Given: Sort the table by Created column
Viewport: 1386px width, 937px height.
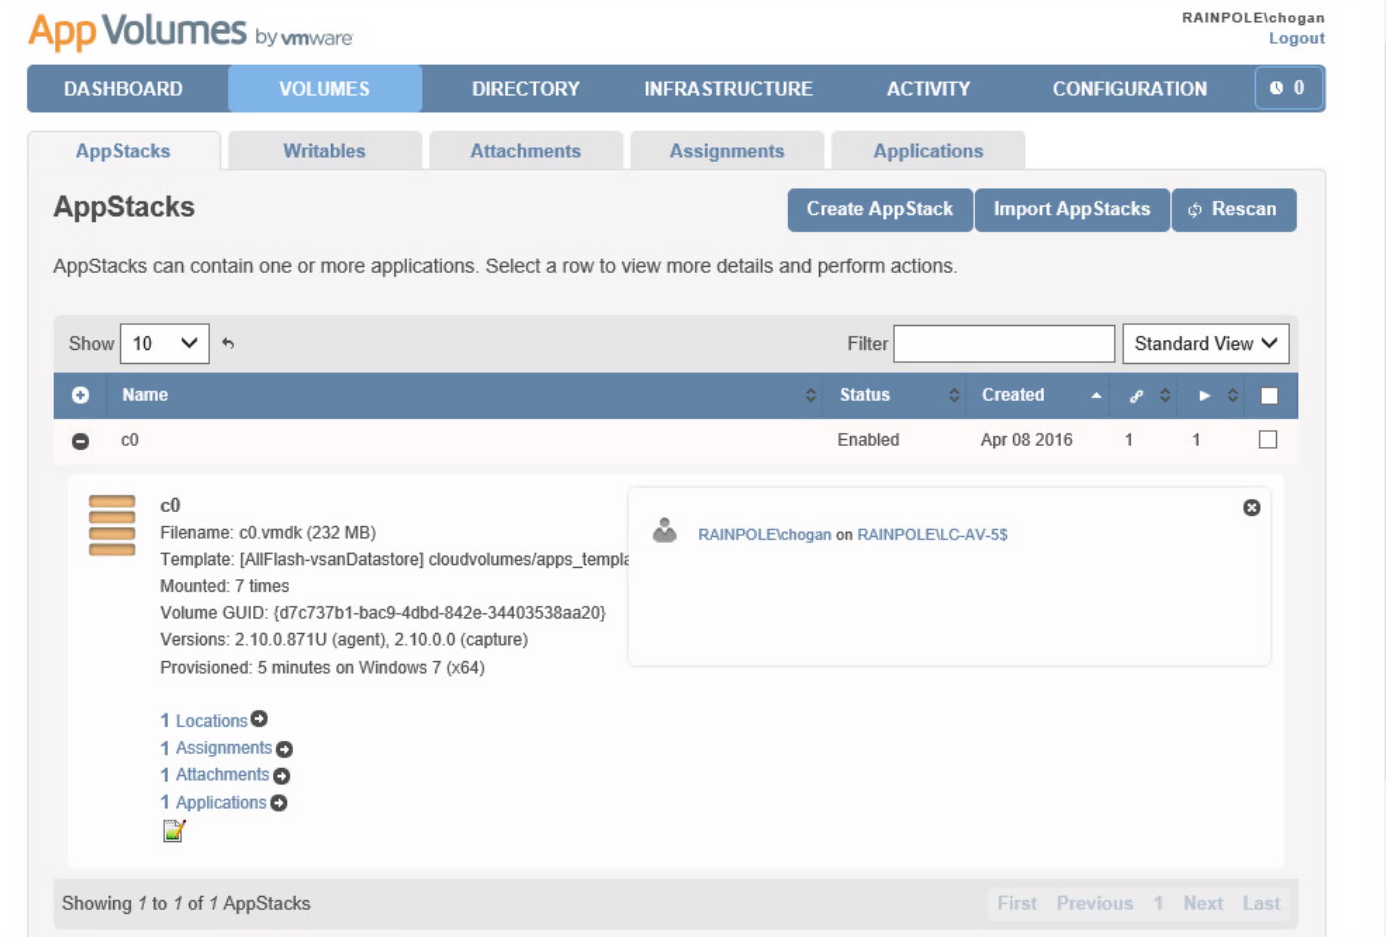Looking at the screenshot, I should click(1012, 395).
